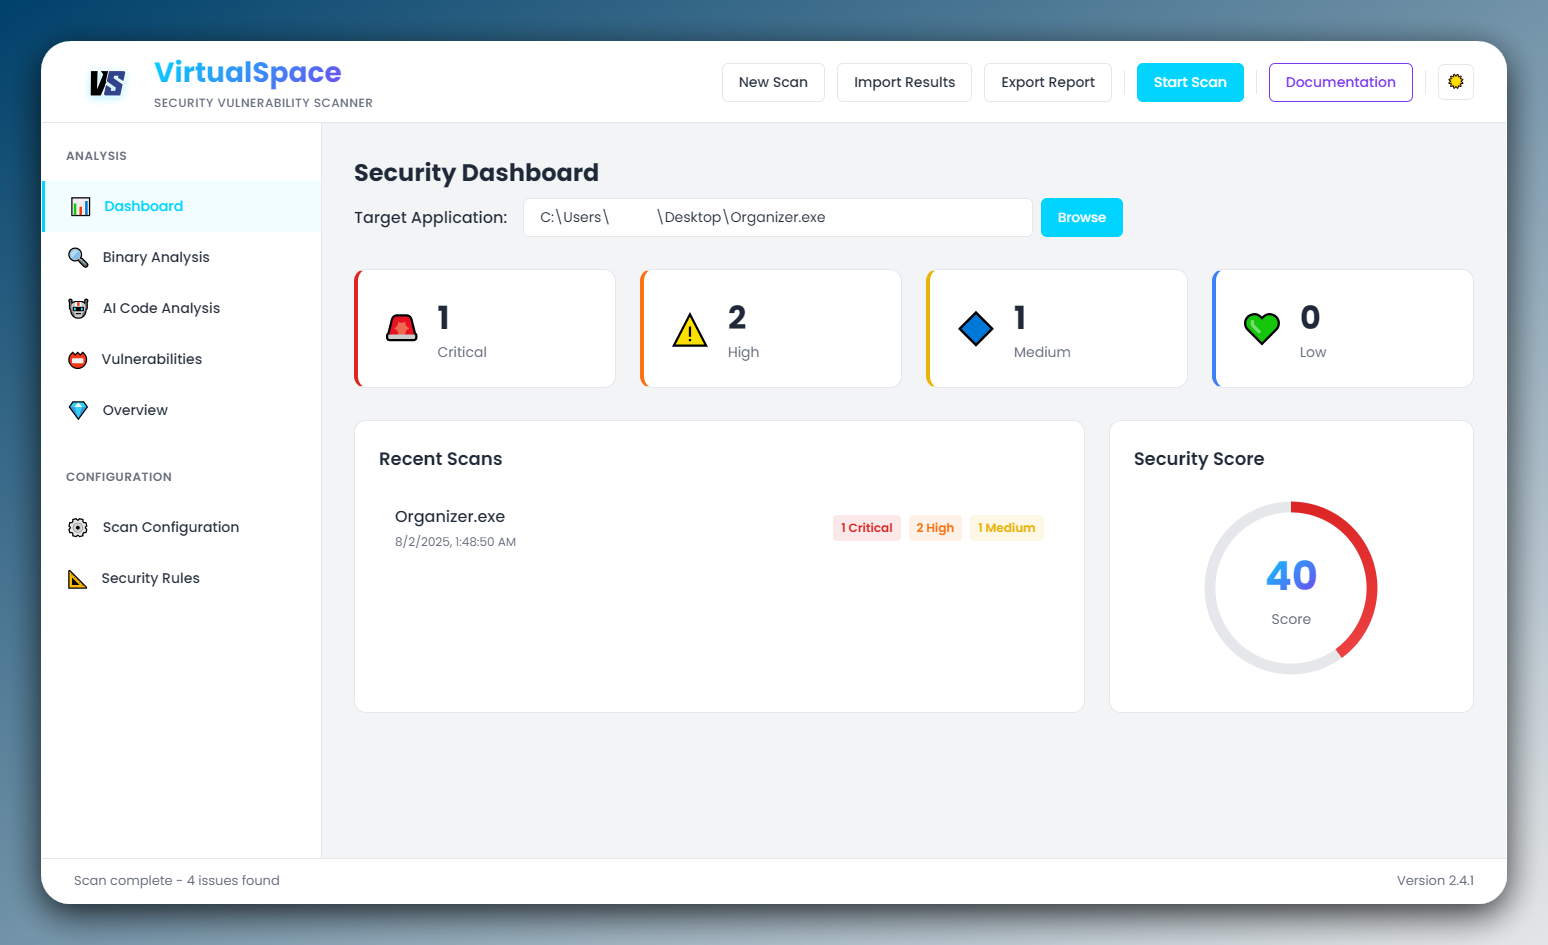Click the Dashboard bar chart icon

pyautogui.click(x=80, y=207)
